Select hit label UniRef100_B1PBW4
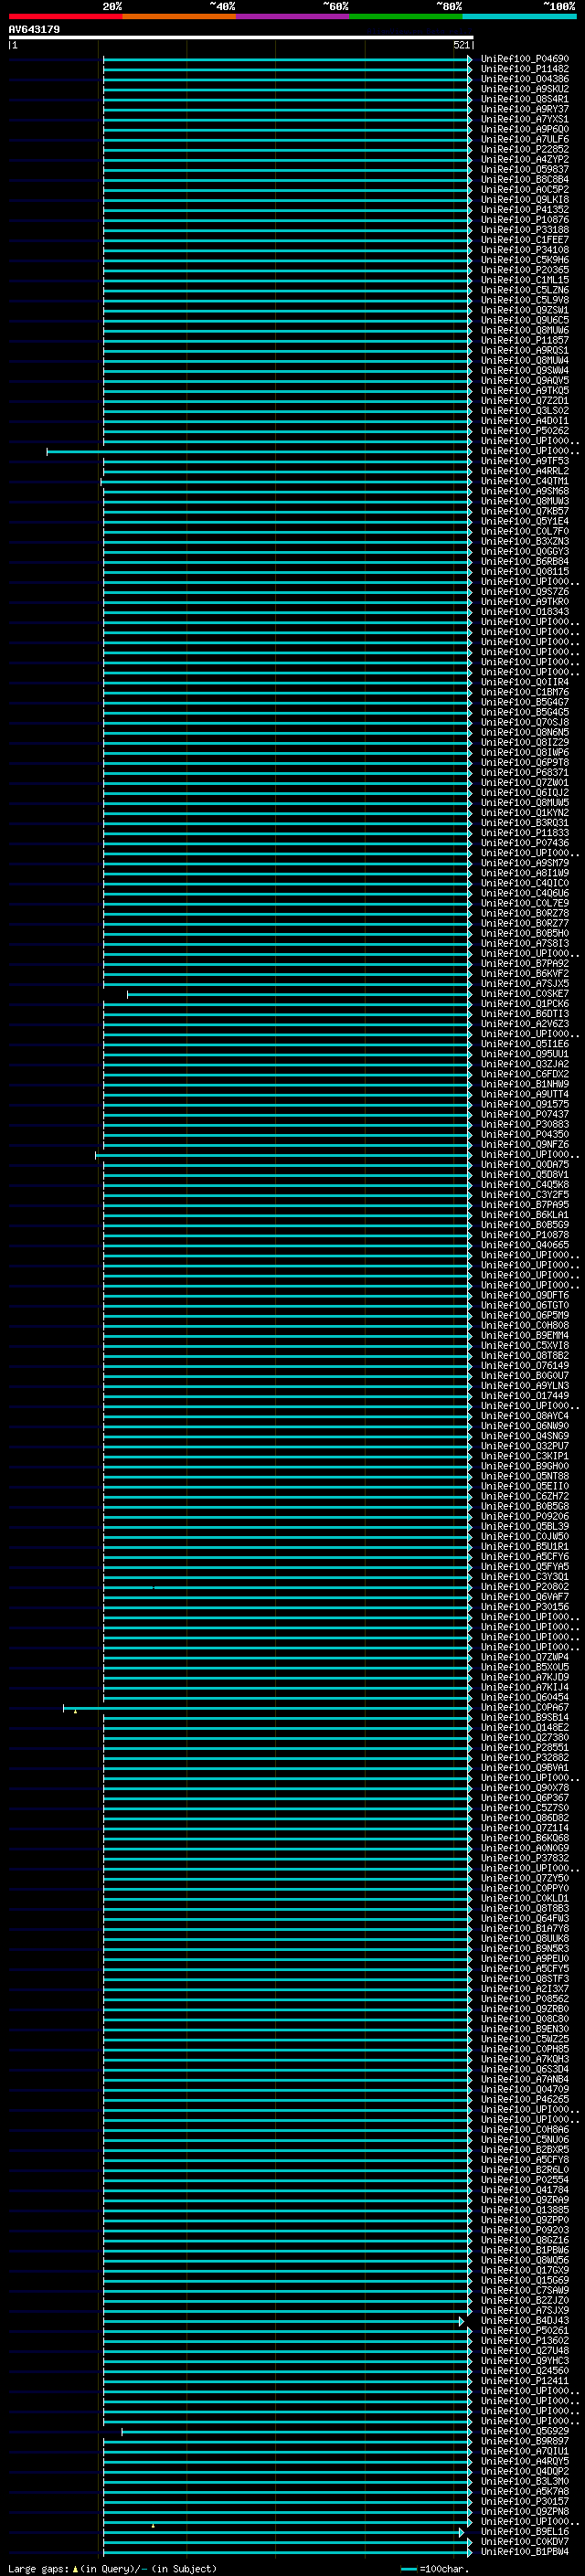 (x=524, y=2551)
